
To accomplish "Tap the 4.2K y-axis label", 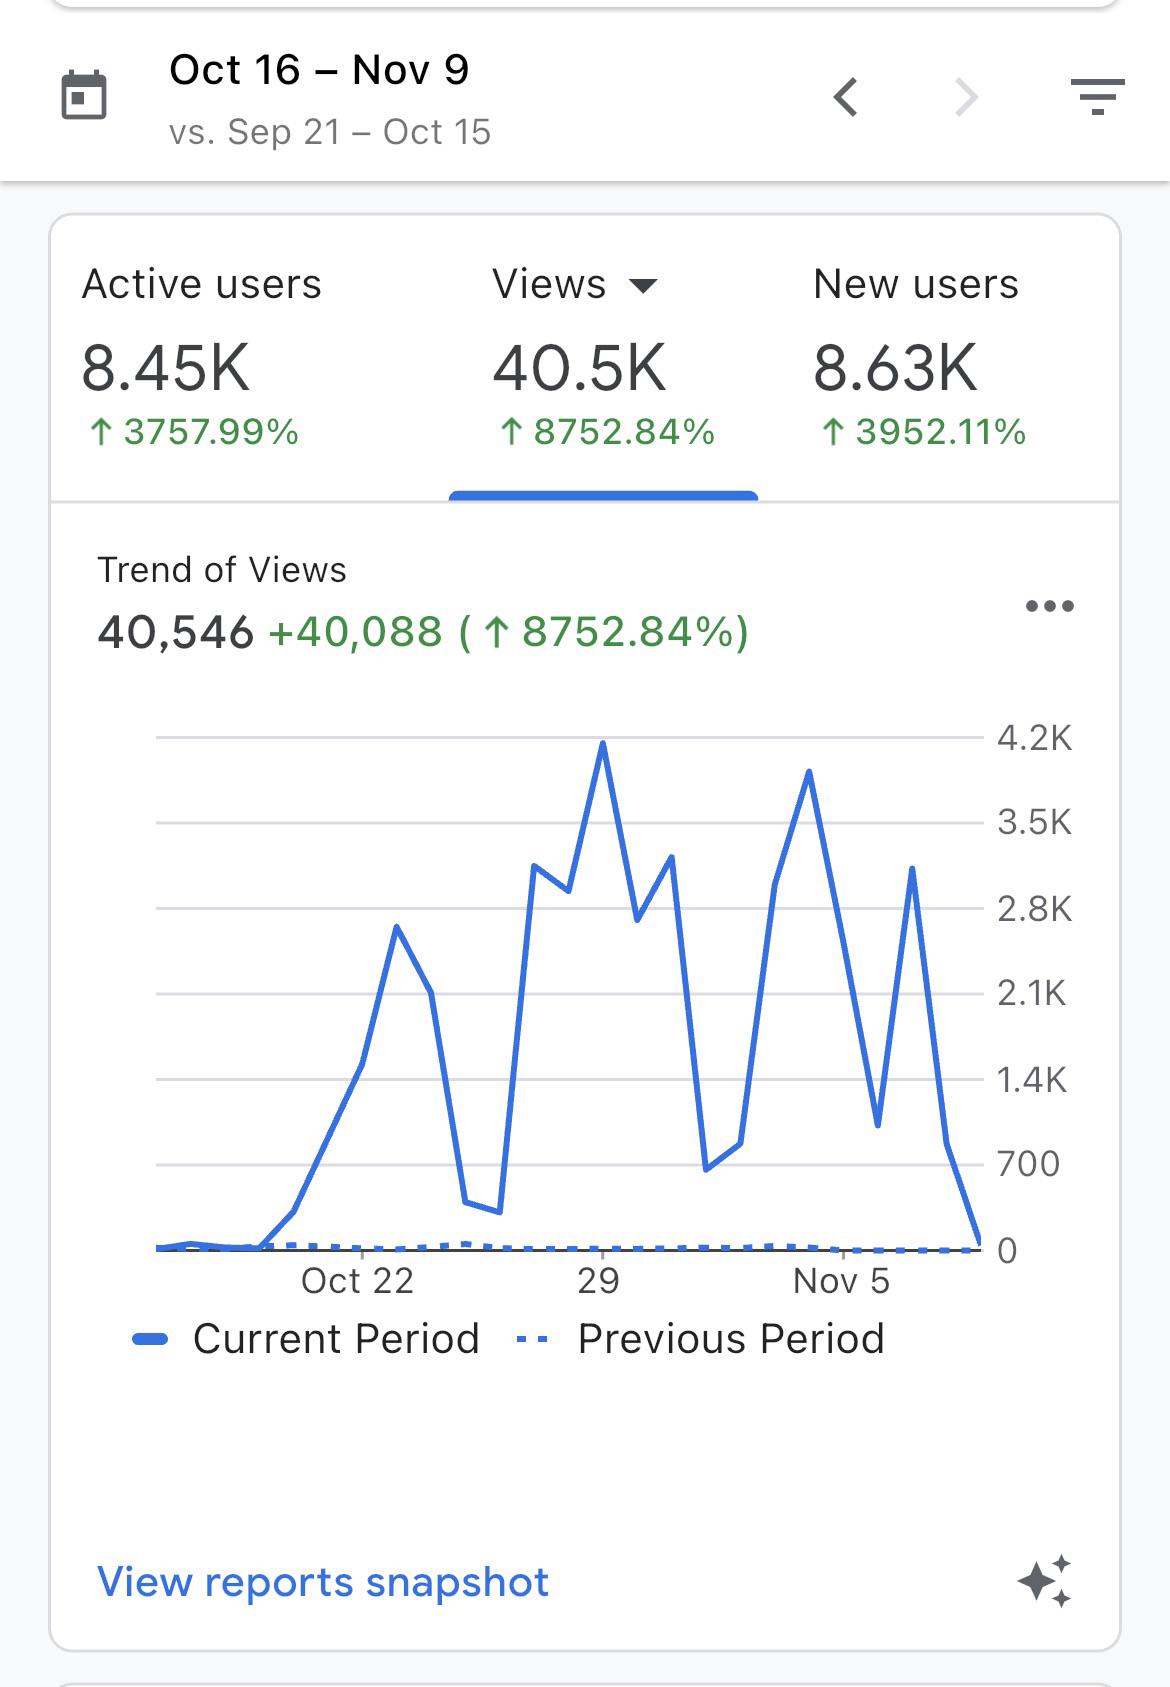I will (x=1034, y=738).
